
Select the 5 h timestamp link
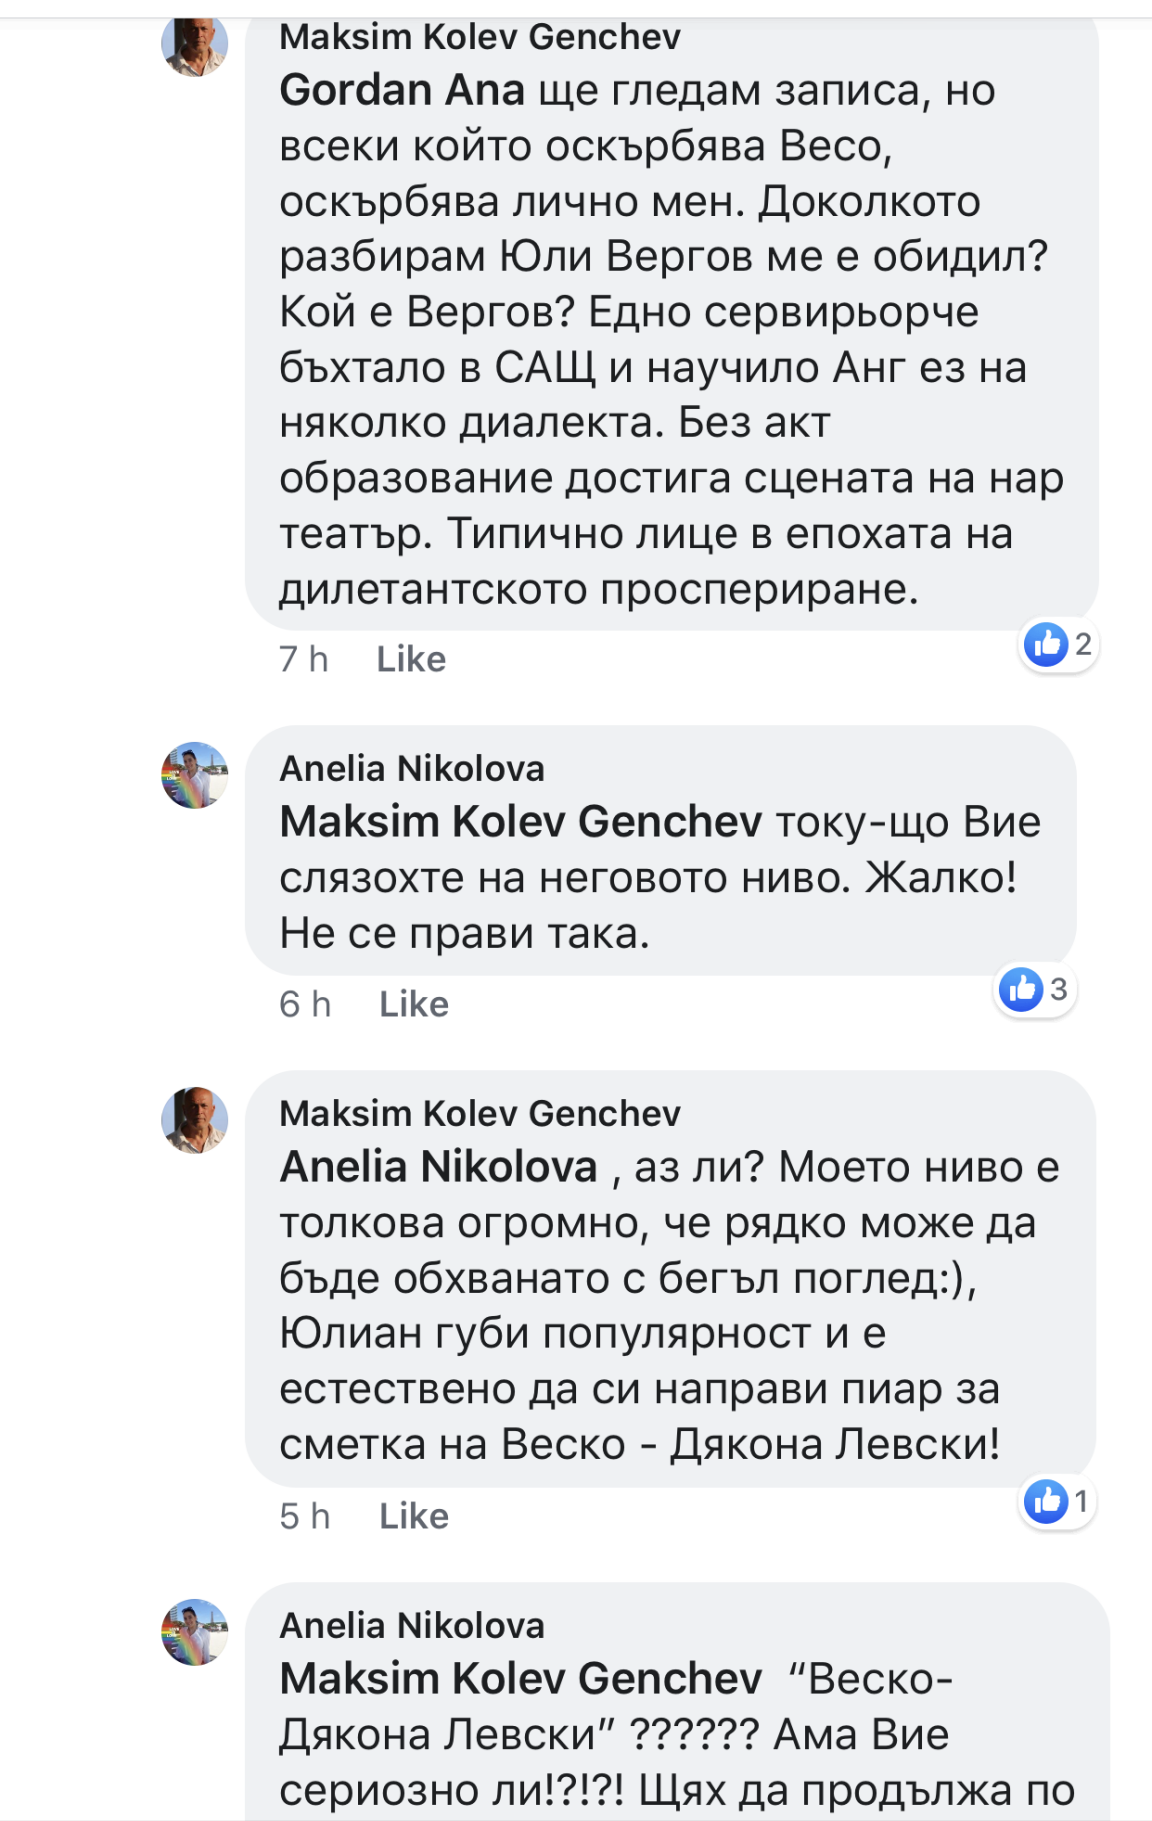(x=305, y=1517)
